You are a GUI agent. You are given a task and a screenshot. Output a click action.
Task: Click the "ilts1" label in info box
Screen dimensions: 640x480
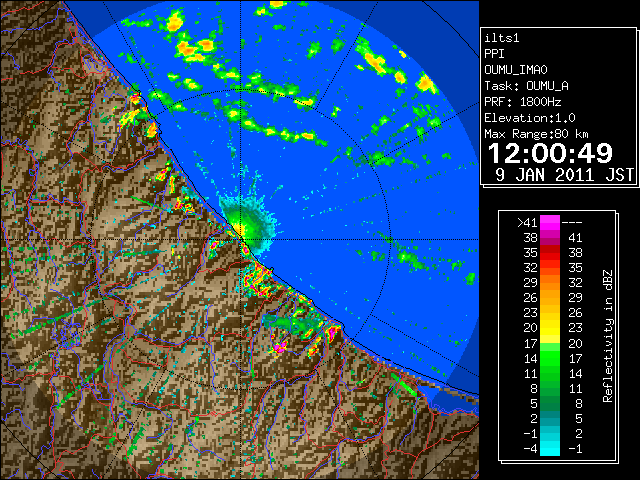coord(502,38)
